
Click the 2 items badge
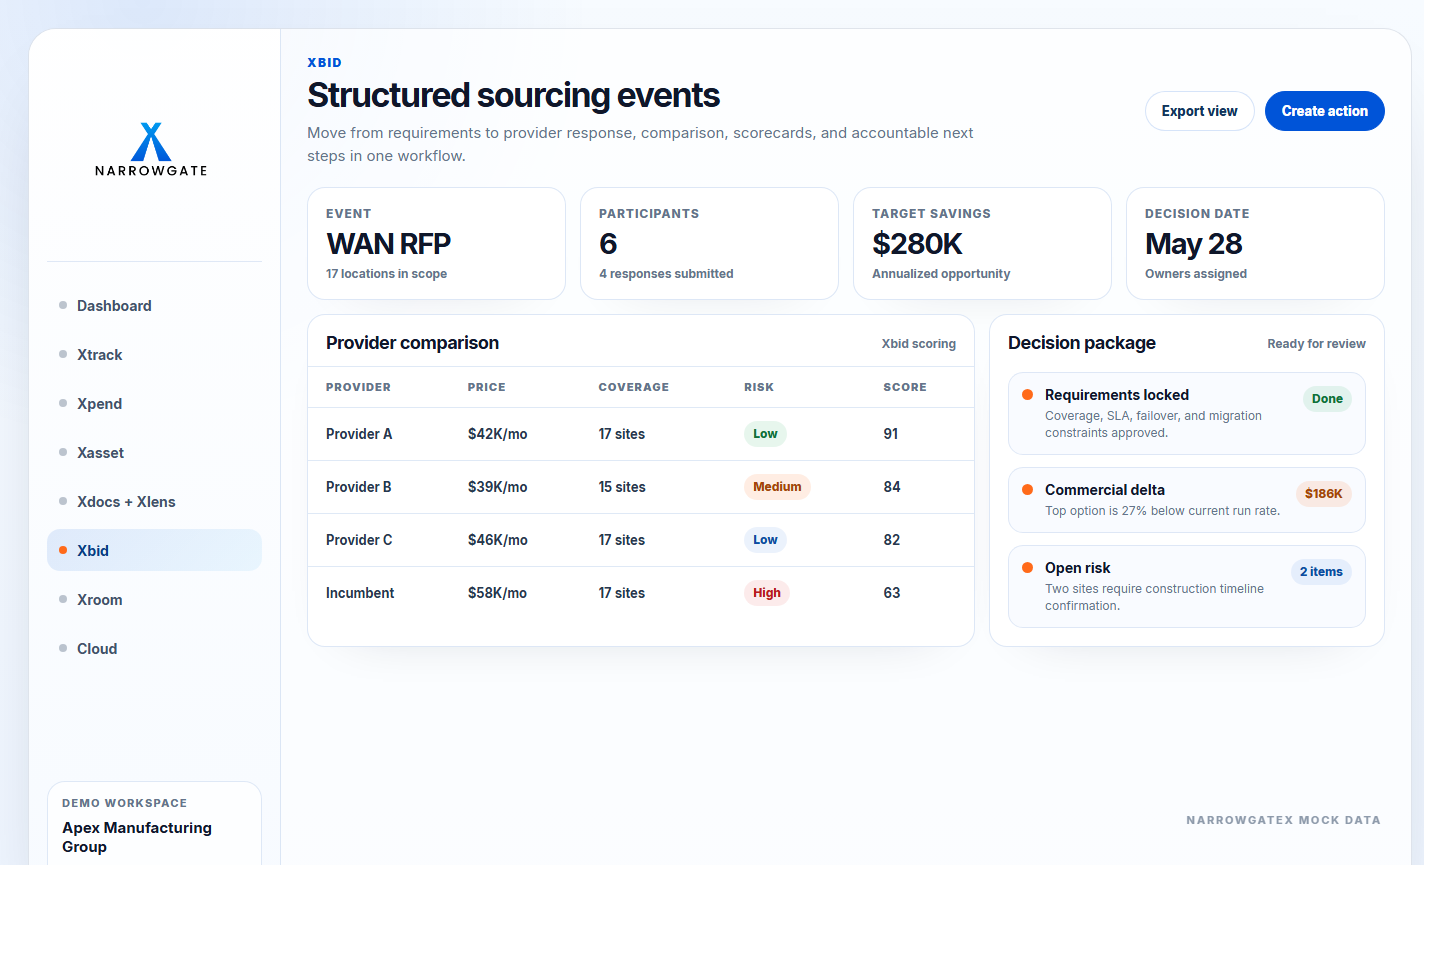click(1321, 572)
